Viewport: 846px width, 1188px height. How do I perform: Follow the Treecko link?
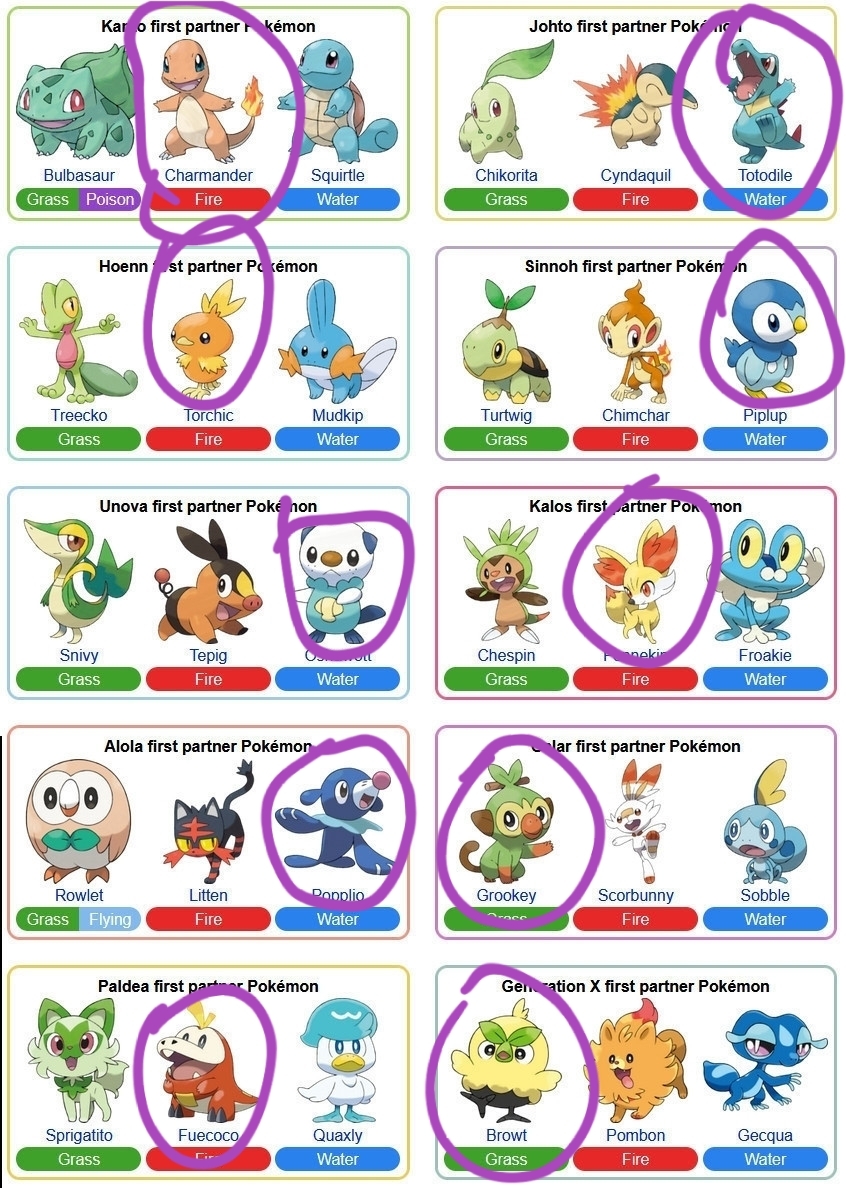pos(79,415)
